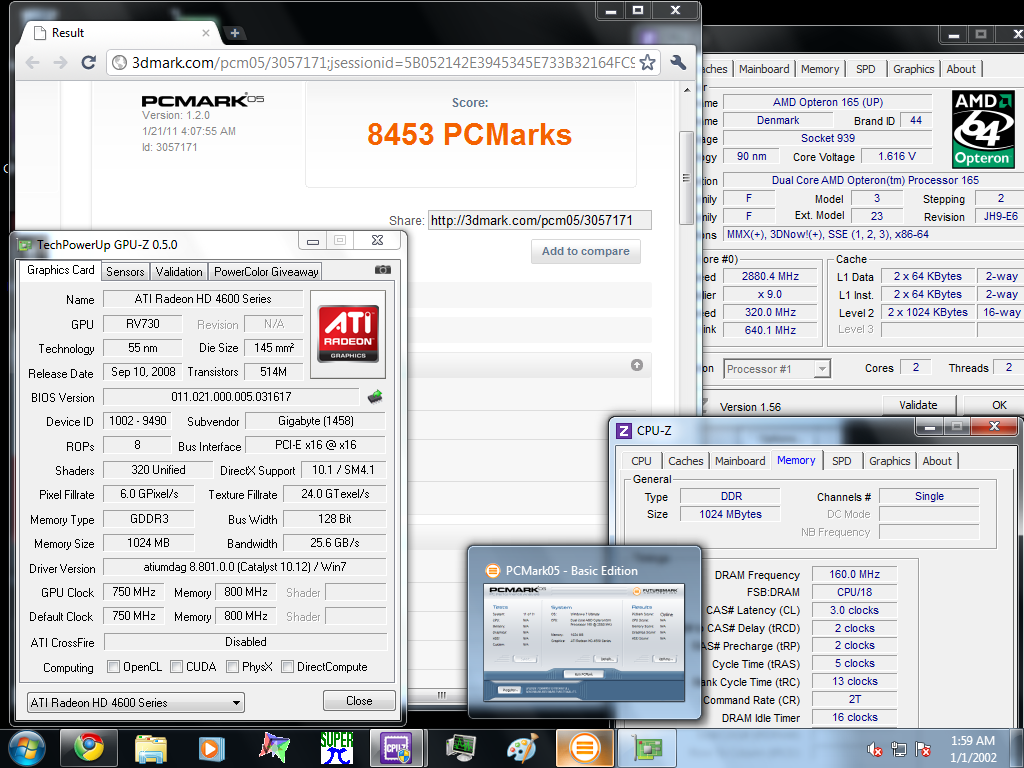Open Chrome from the taskbar
1024x768 pixels.
pos(89,748)
